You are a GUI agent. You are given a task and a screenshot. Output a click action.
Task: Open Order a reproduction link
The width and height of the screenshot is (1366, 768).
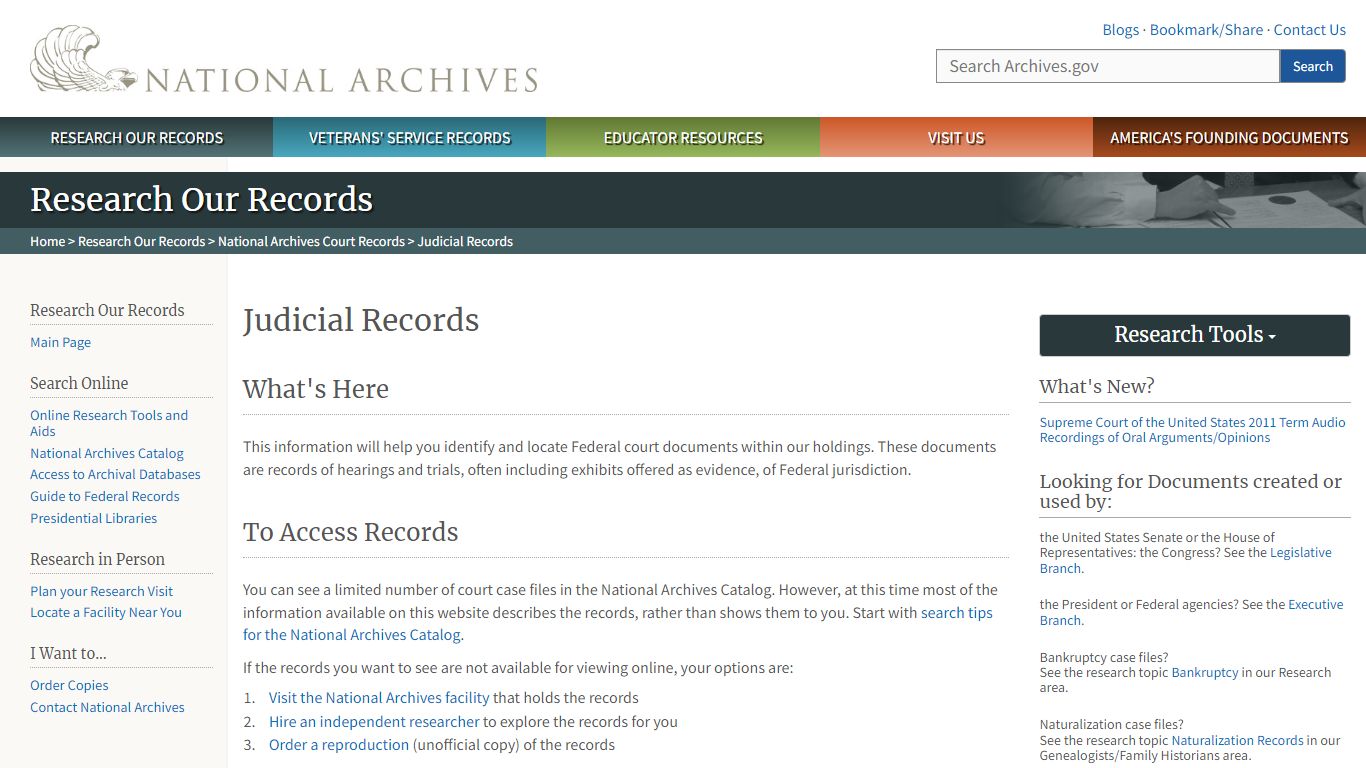[x=339, y=745]
